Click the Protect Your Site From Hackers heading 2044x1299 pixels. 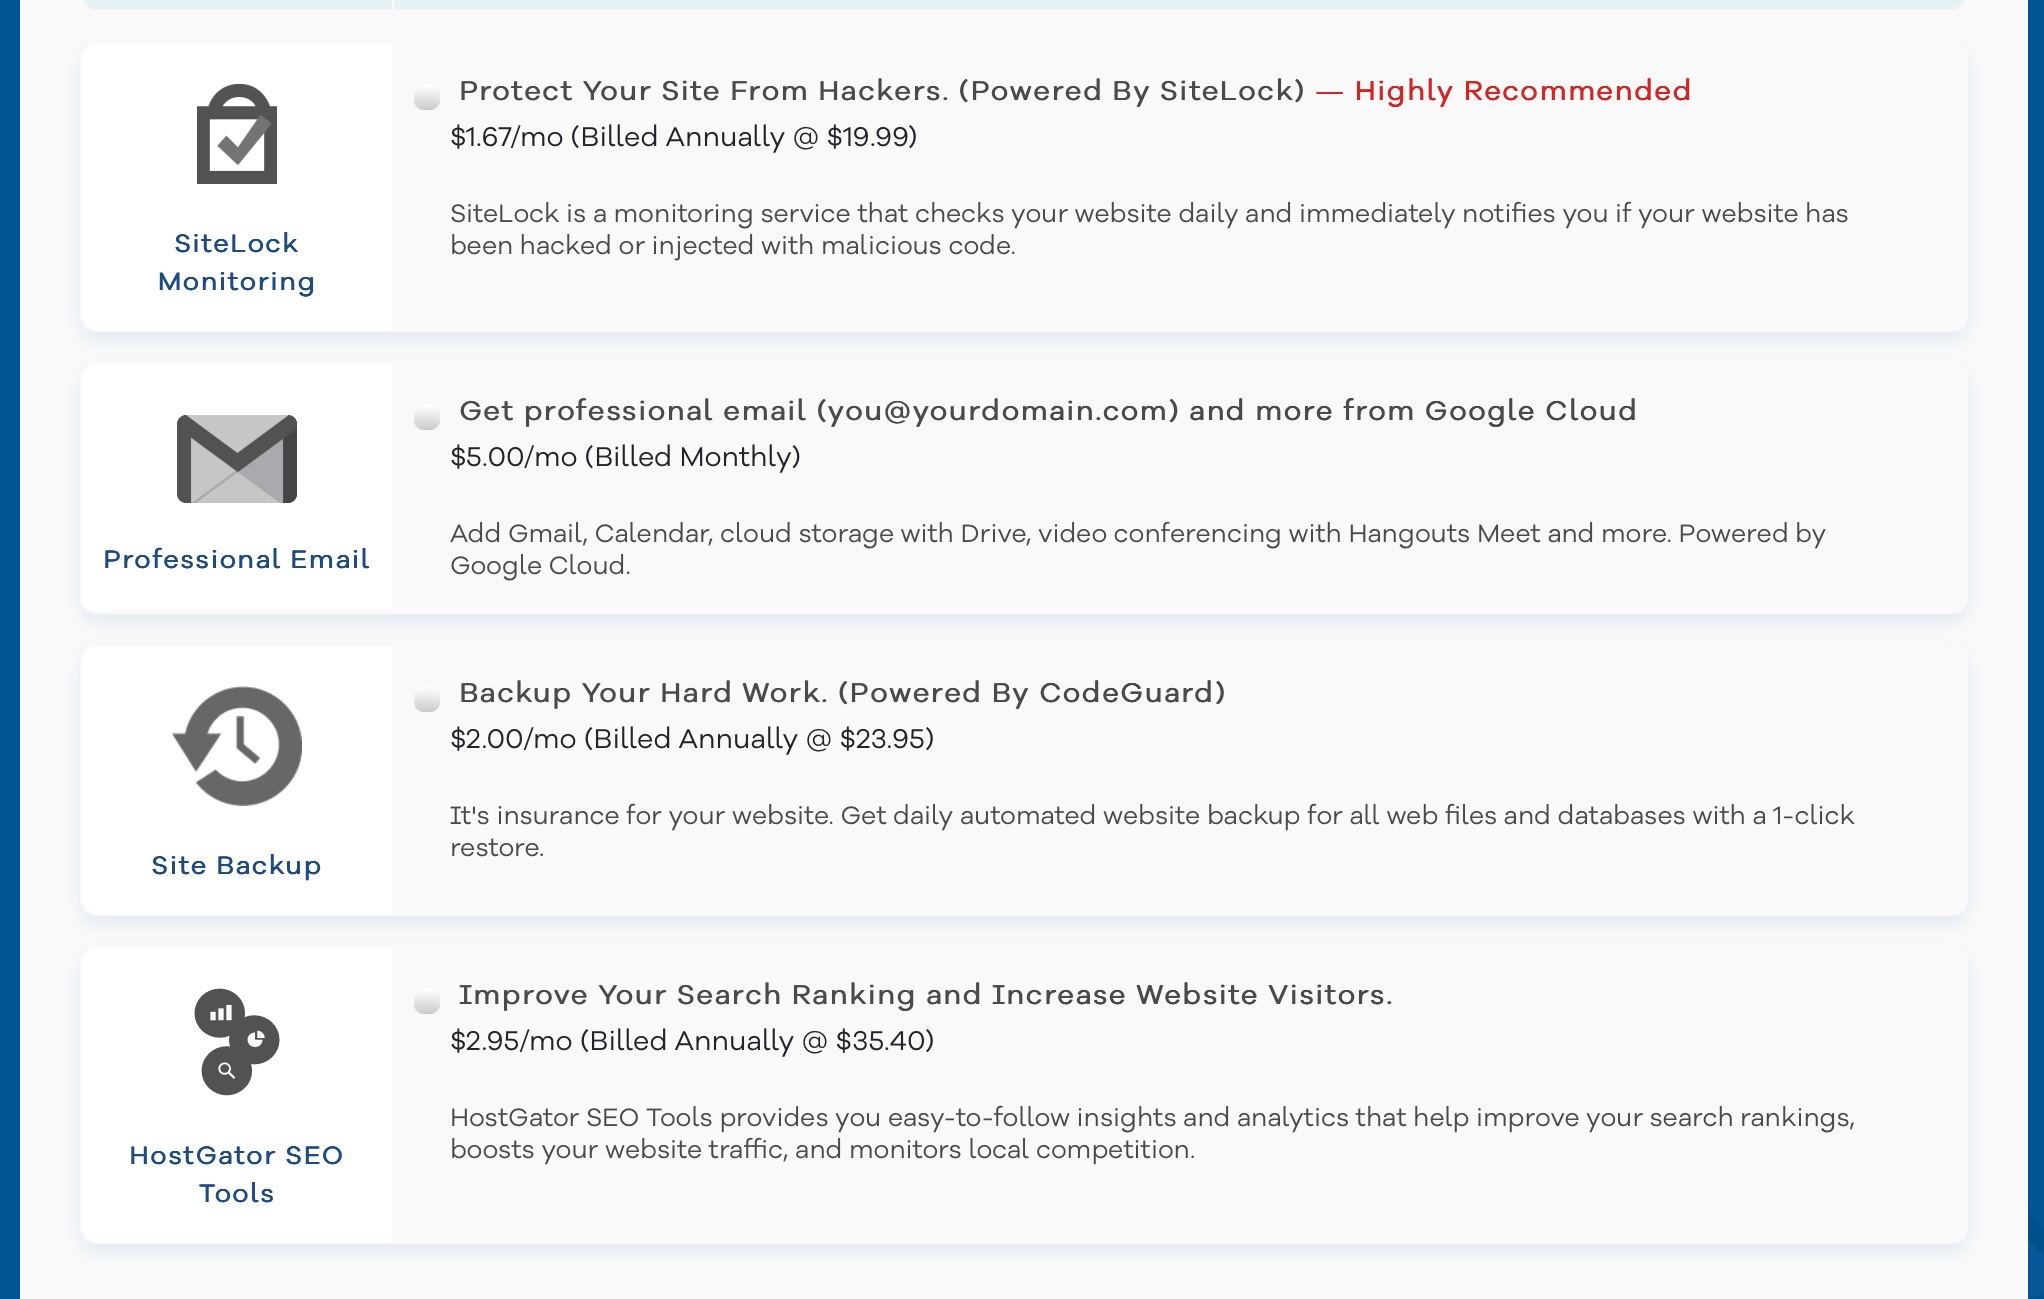pos(882,91)
